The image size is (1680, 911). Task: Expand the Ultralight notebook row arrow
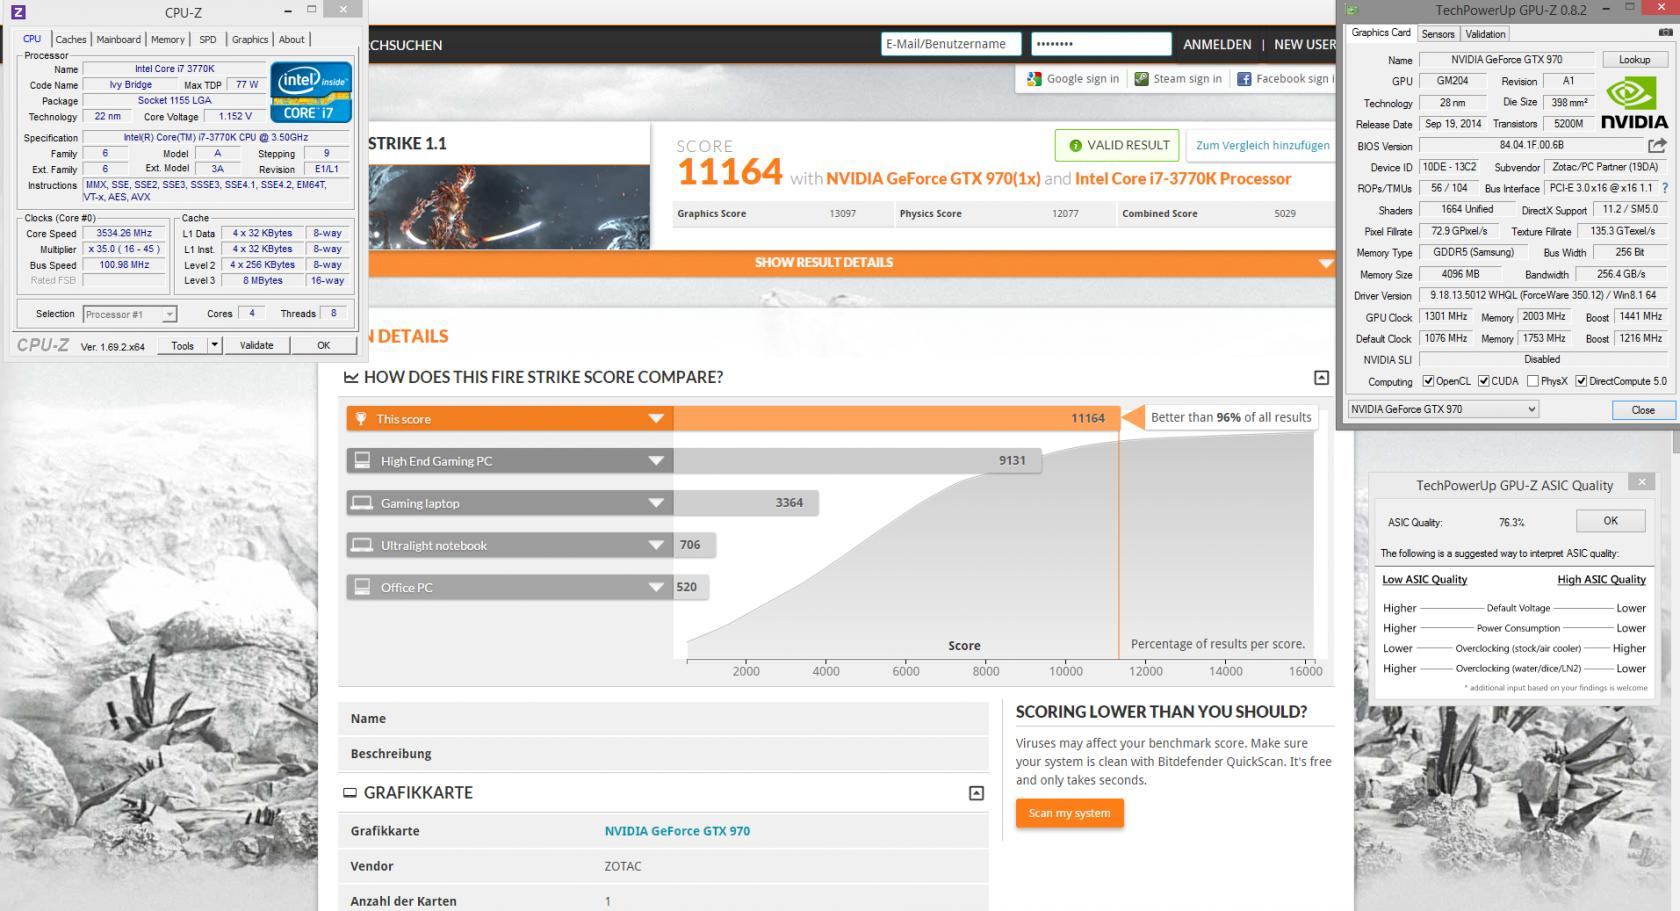pos(656,545)
